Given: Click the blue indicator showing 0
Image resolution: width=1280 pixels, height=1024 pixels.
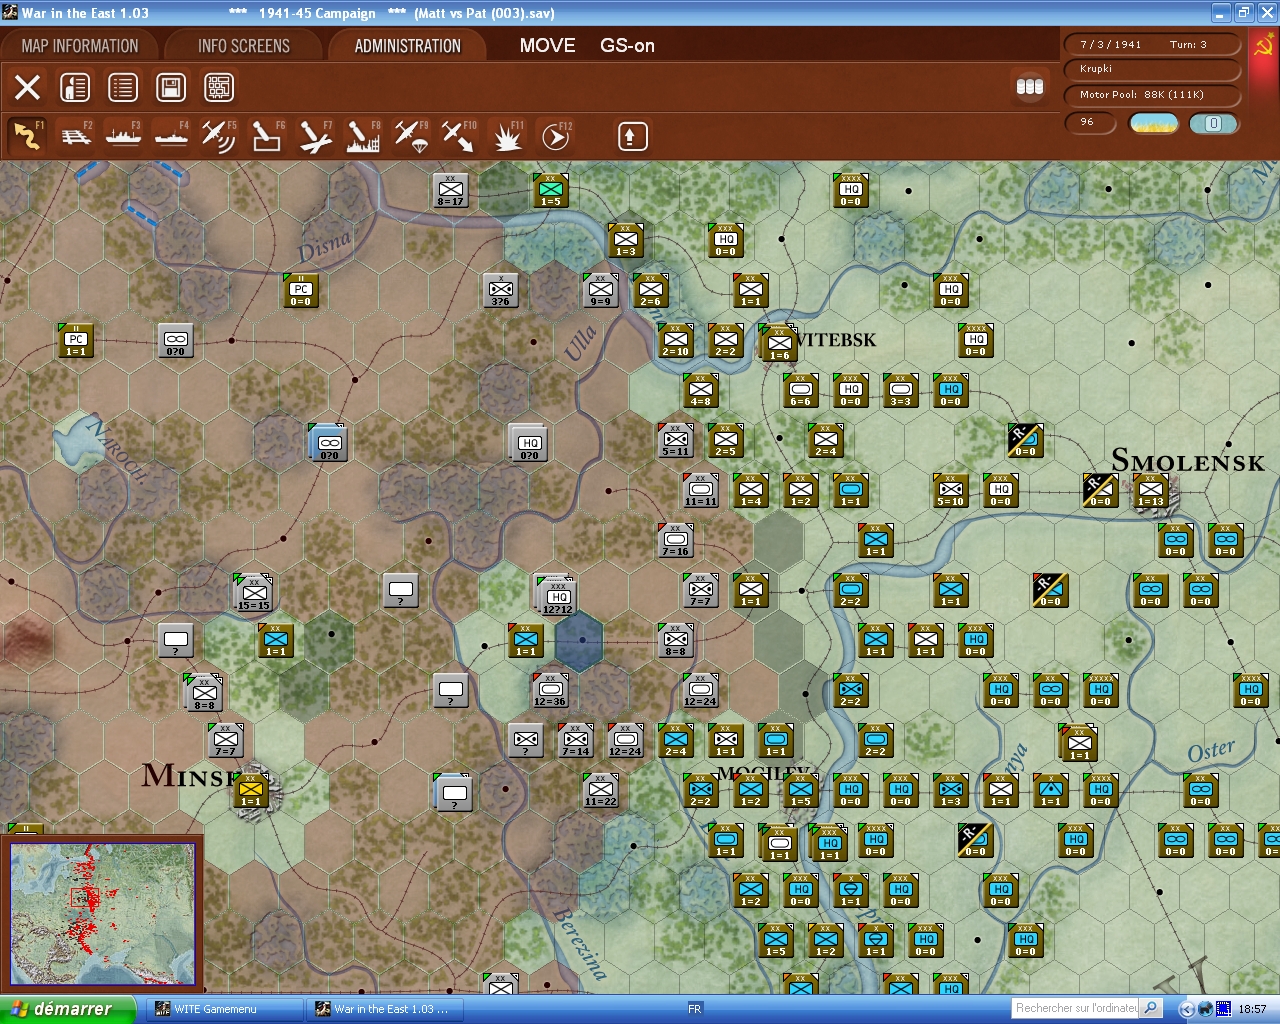Looking at the screenshot, I should point(1213,123).
